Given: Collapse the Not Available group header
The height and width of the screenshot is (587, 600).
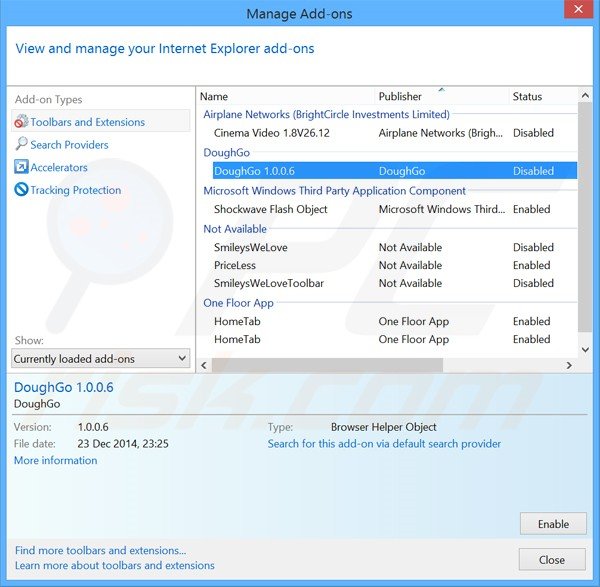Looking at the screenshot, I should [235, 229].
